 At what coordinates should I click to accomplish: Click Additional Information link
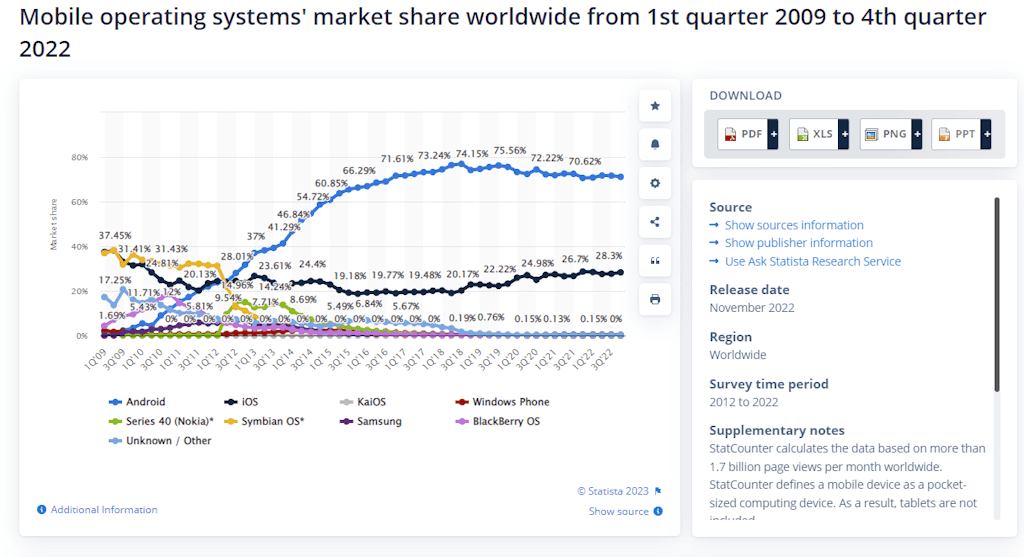coord(104,509)
